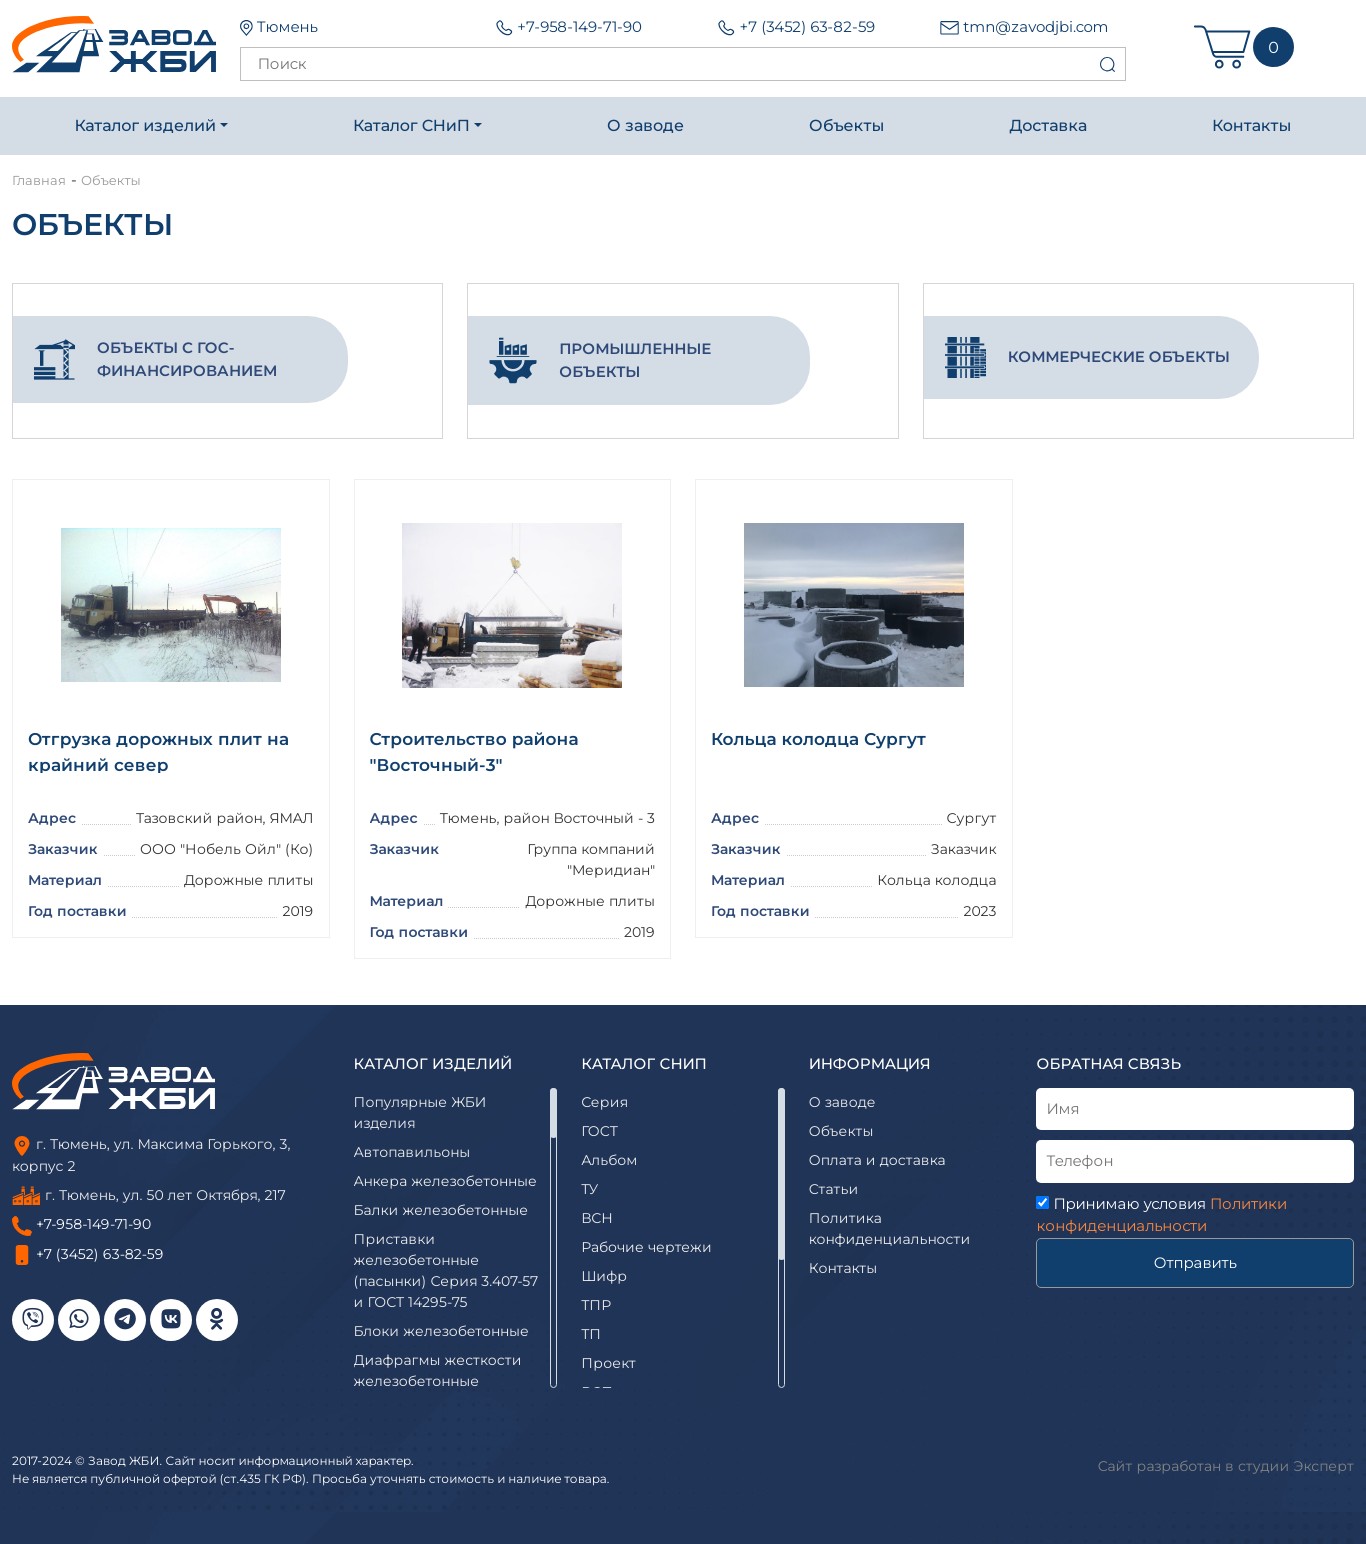Open the Статьи footer link
1366x1544 pixels.
tap(833, 1189)
